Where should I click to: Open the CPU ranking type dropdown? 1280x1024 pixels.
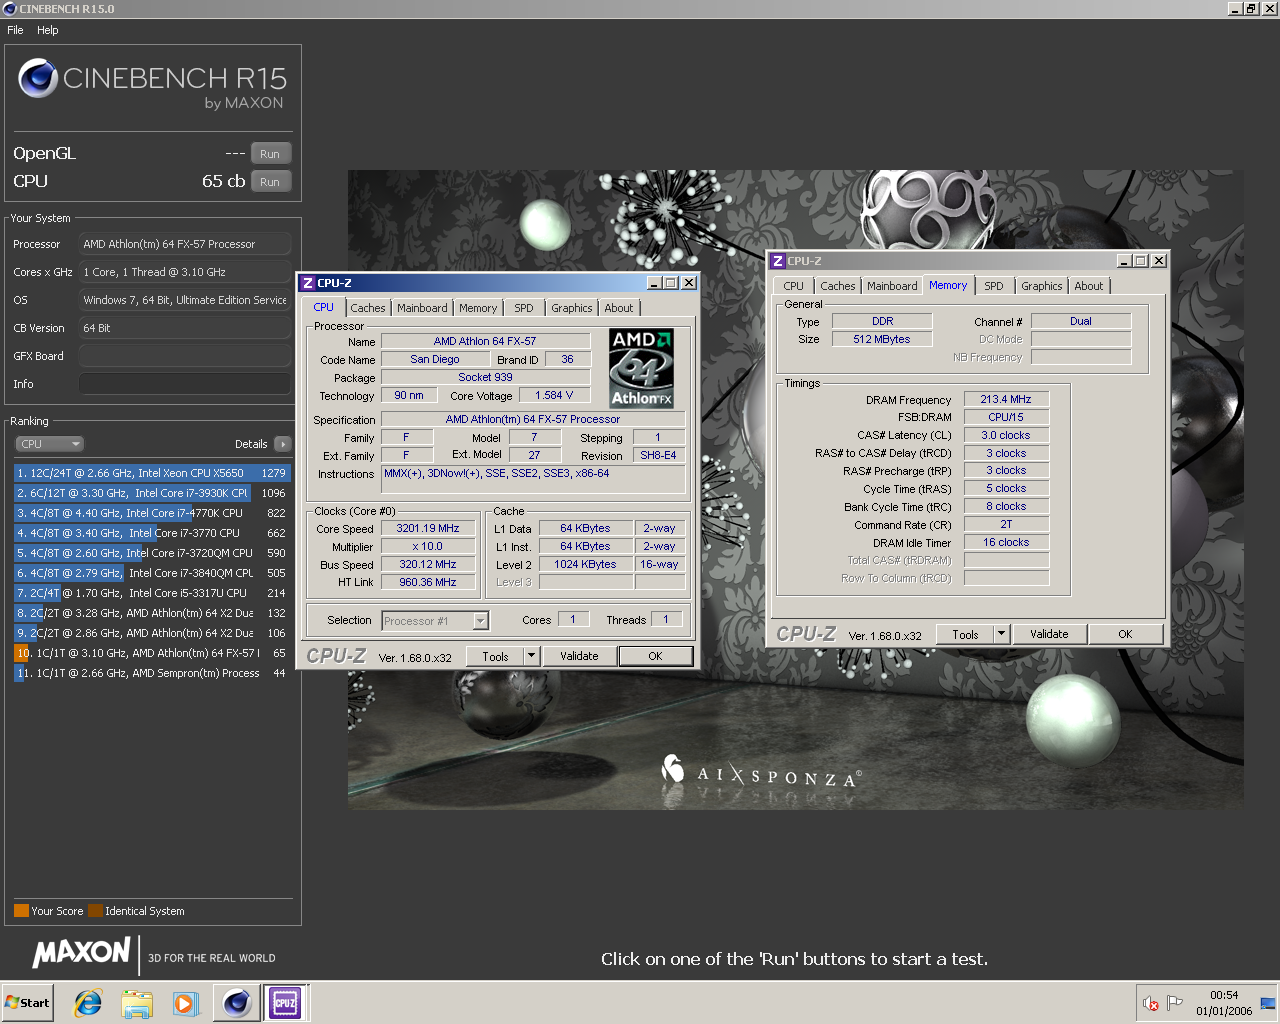tap(49, 444)
